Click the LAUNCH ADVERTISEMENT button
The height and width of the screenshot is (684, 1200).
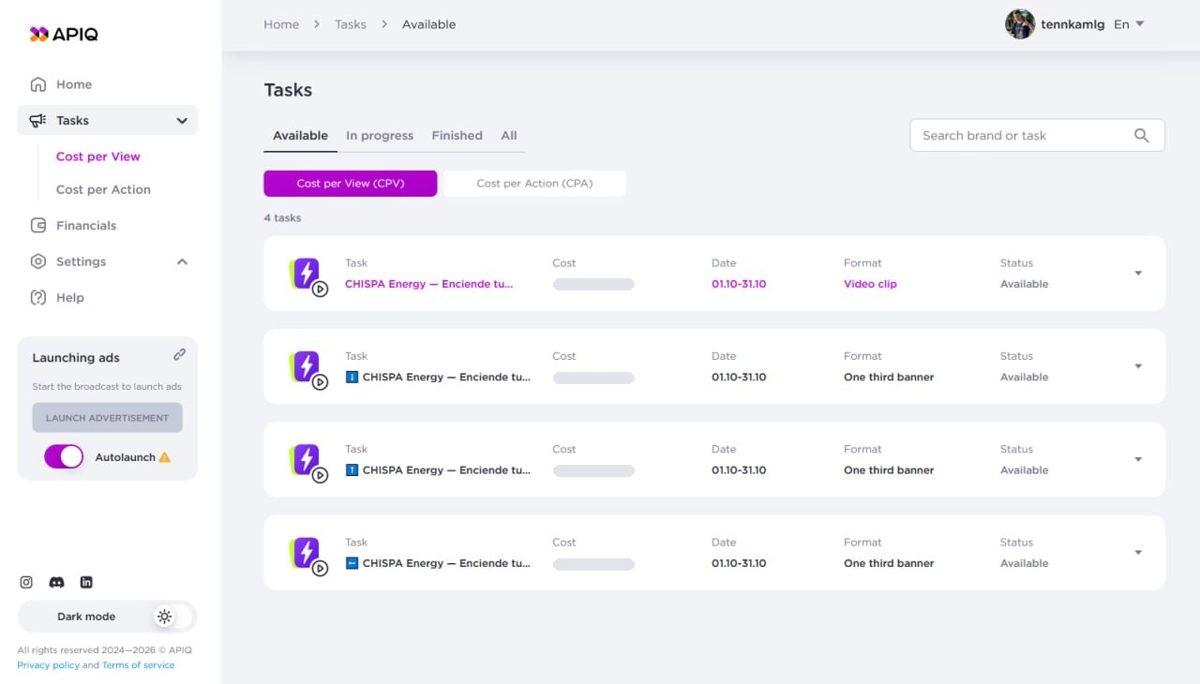coord(107,418)
